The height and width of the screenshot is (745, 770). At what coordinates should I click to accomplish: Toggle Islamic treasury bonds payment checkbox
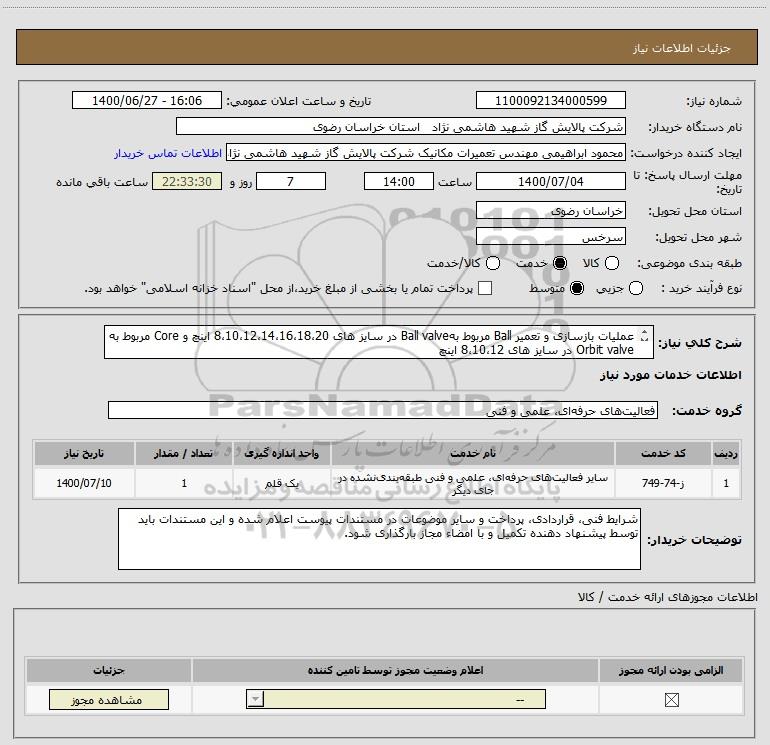(485, 288)
